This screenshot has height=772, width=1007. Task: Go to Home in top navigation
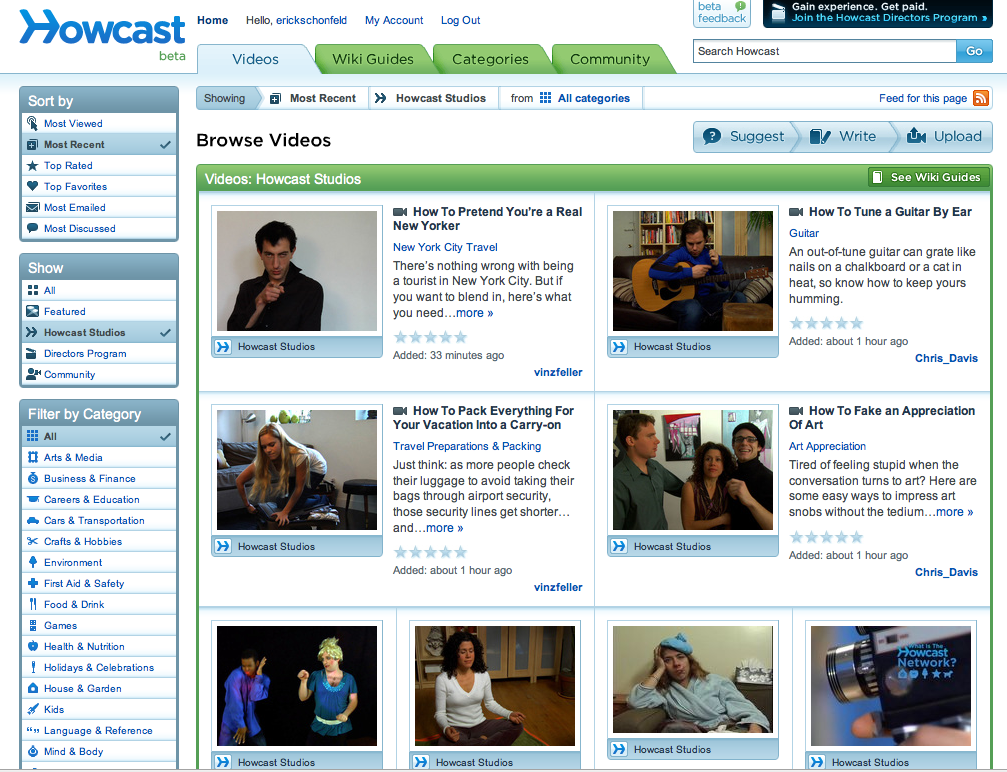(x=213, y=20)
